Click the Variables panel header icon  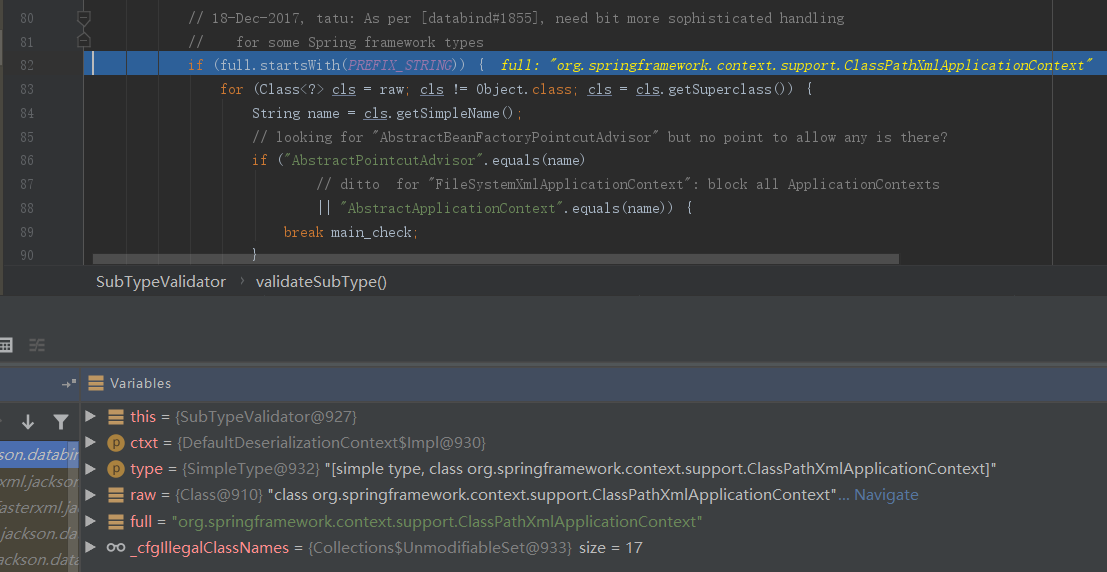(x=96, y=383)
